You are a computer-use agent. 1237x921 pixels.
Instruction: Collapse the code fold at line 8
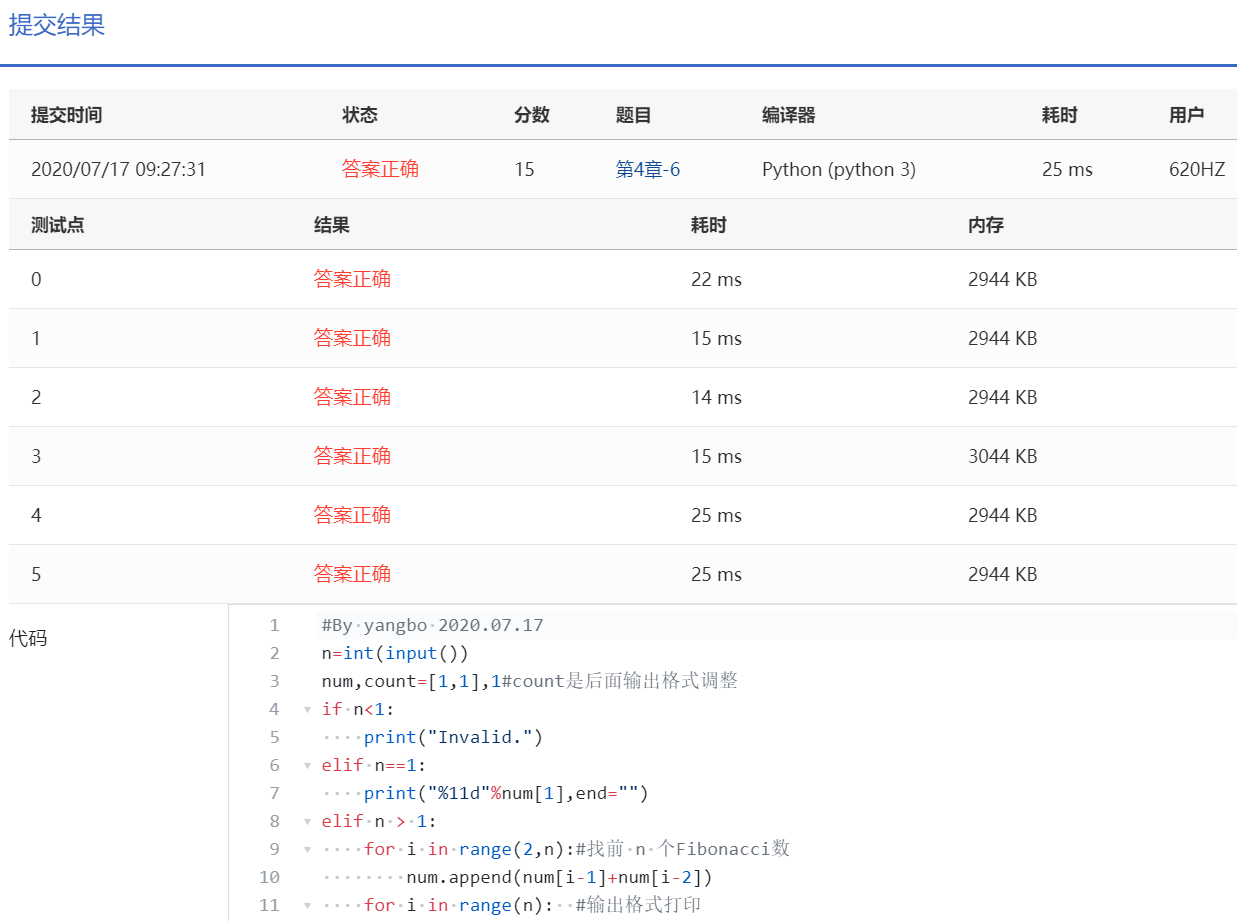pos(308,822)
